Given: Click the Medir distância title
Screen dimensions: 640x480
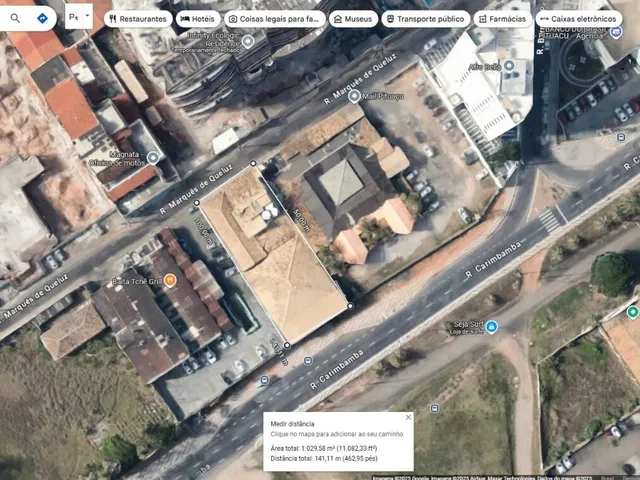Looking at the screenshot, I should 292,424.
